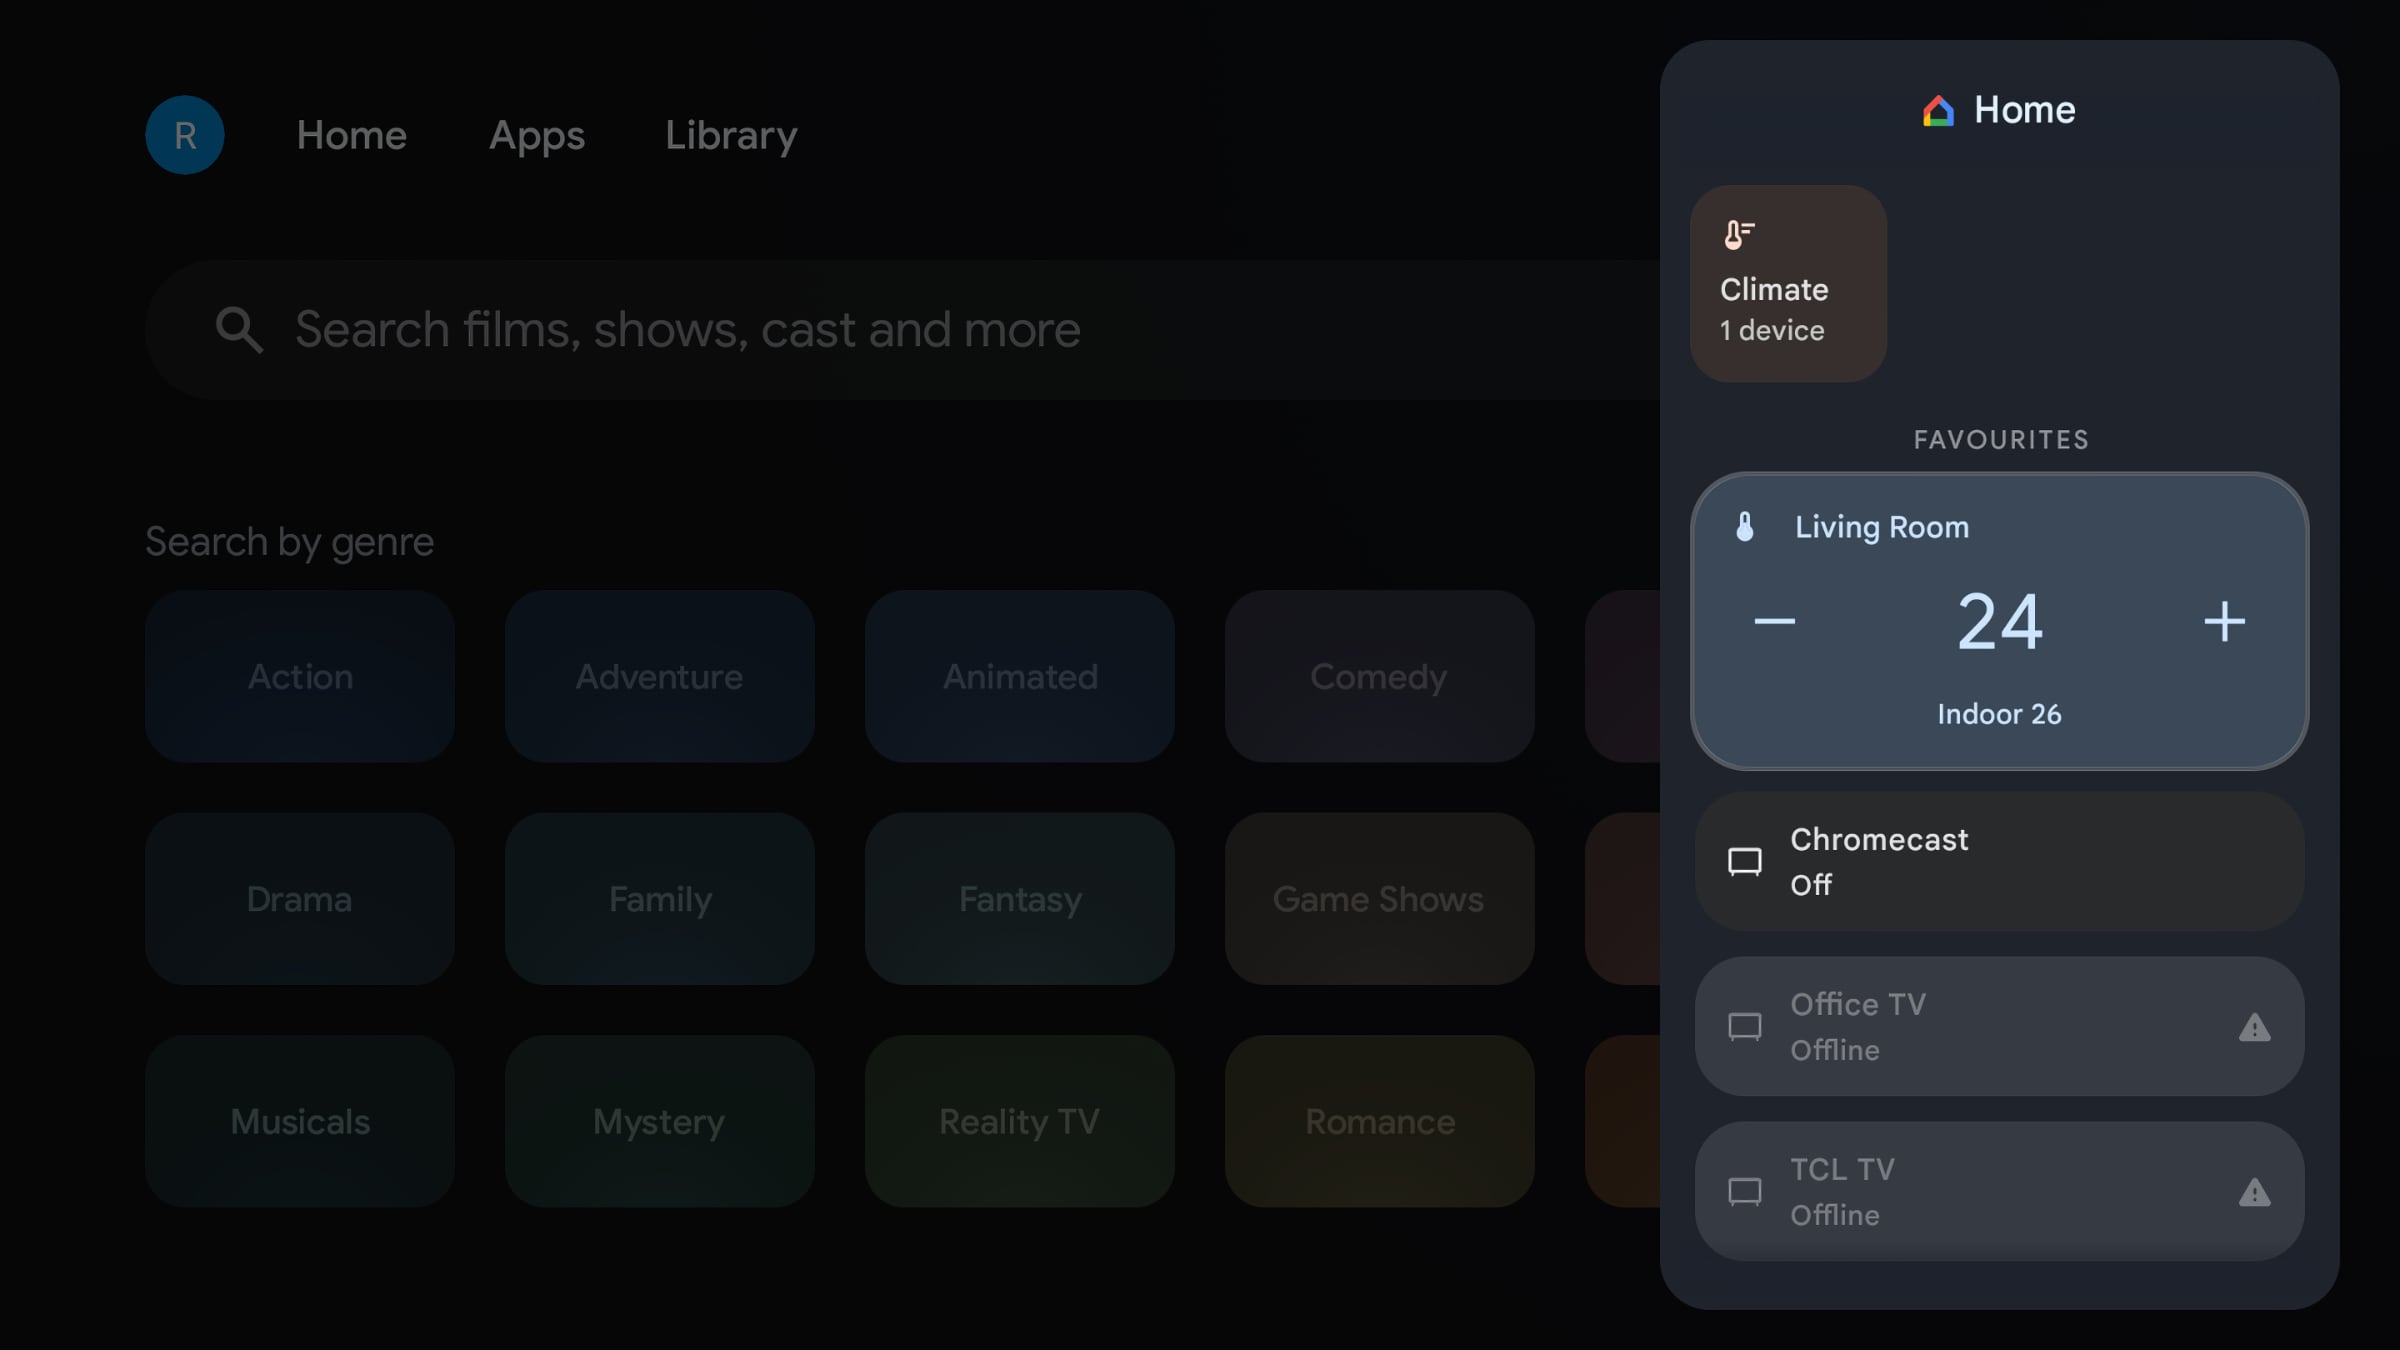Decrease Living Room temperature with minus

pyautogui.click(x=1774, y=622)
